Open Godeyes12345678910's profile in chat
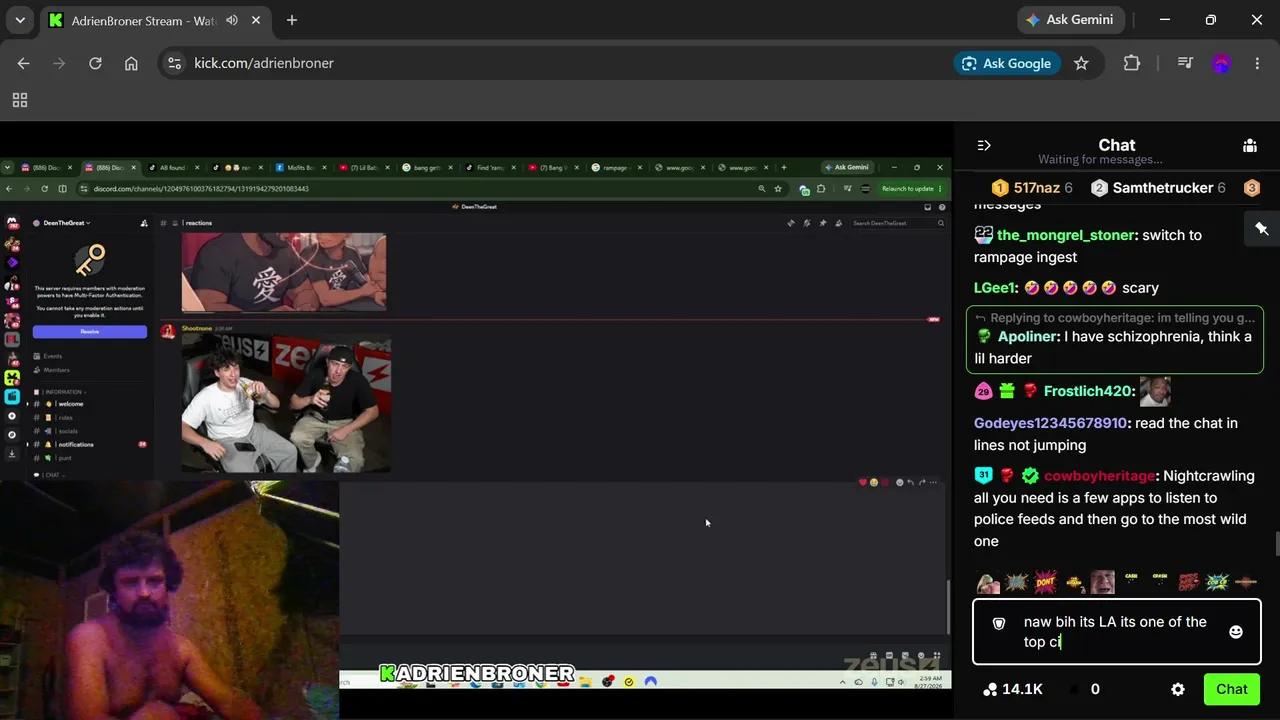The width and height of the screenshot is (1280, 720). point(1051,423)
